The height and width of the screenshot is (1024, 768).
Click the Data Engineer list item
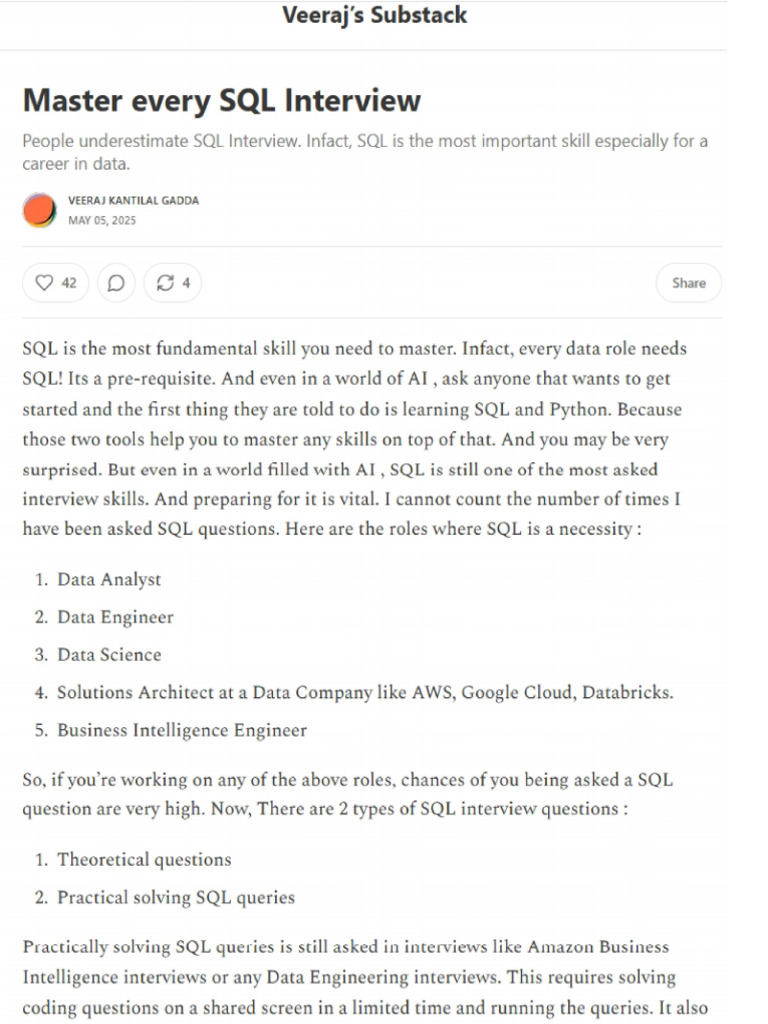[115, 617]
